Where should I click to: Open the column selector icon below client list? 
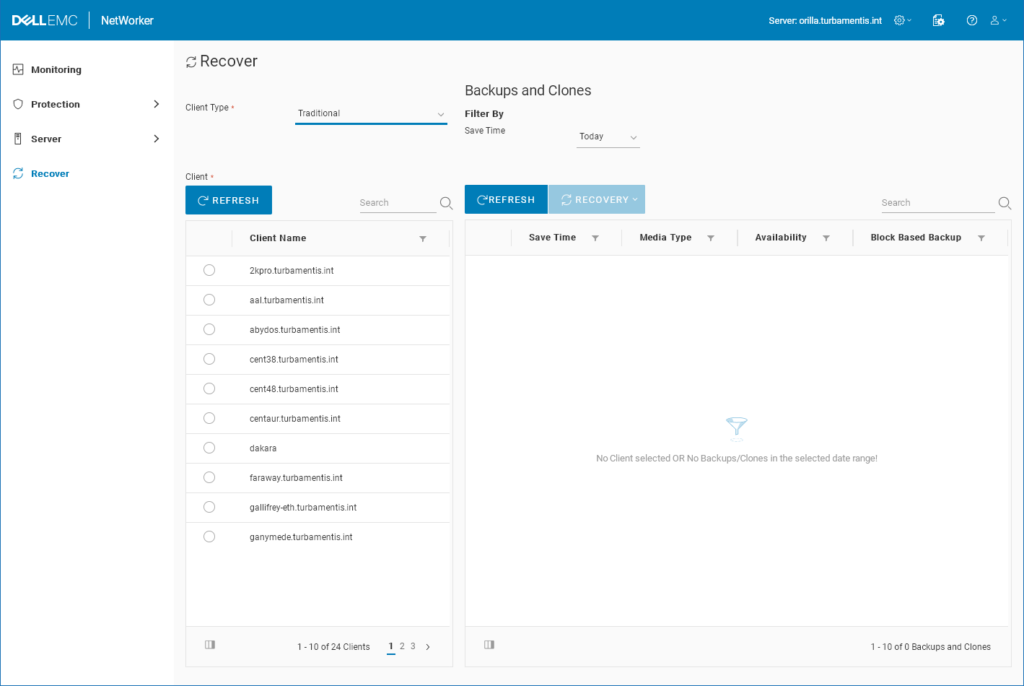click(x=209, y=645)
